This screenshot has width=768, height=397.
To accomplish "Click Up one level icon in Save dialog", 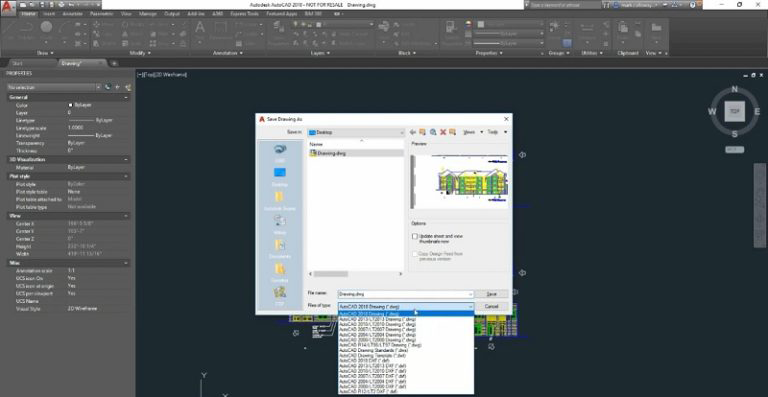I will pos(423,132).
